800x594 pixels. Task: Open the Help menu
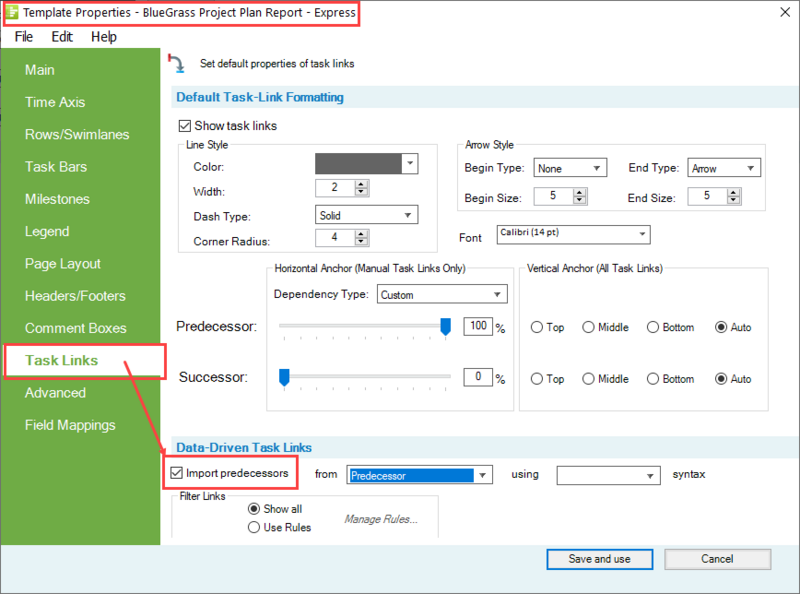point(104,37)
